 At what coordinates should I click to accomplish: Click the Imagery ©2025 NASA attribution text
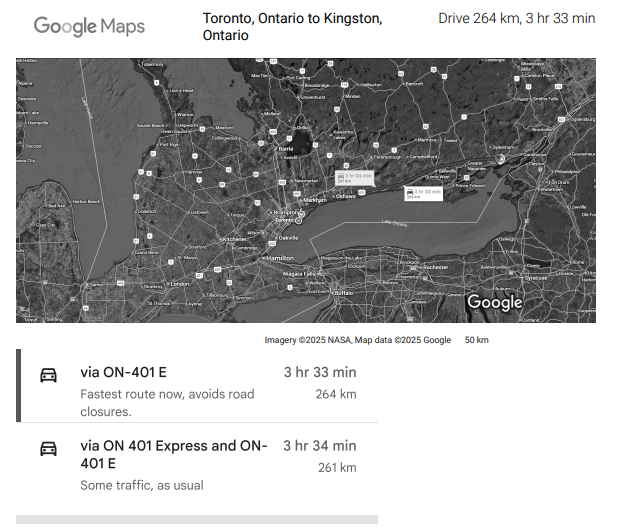pyautogui.click(x=358, y=340)
